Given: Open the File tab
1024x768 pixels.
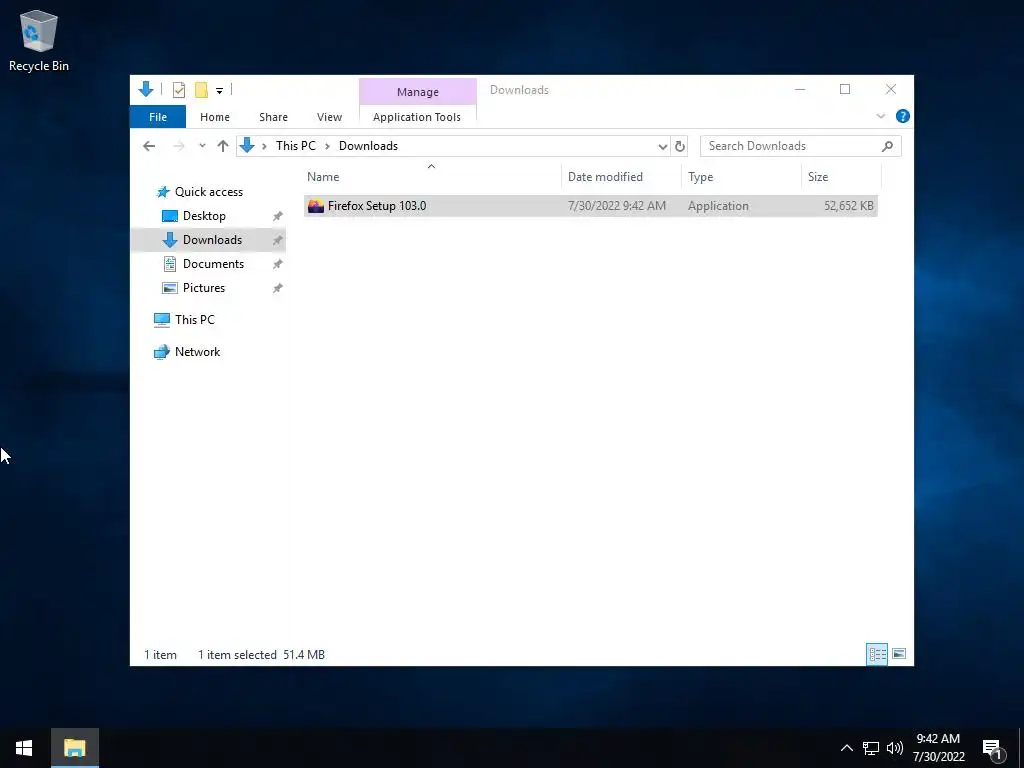Looking at the screenshot, I should (x=158, y=117).
